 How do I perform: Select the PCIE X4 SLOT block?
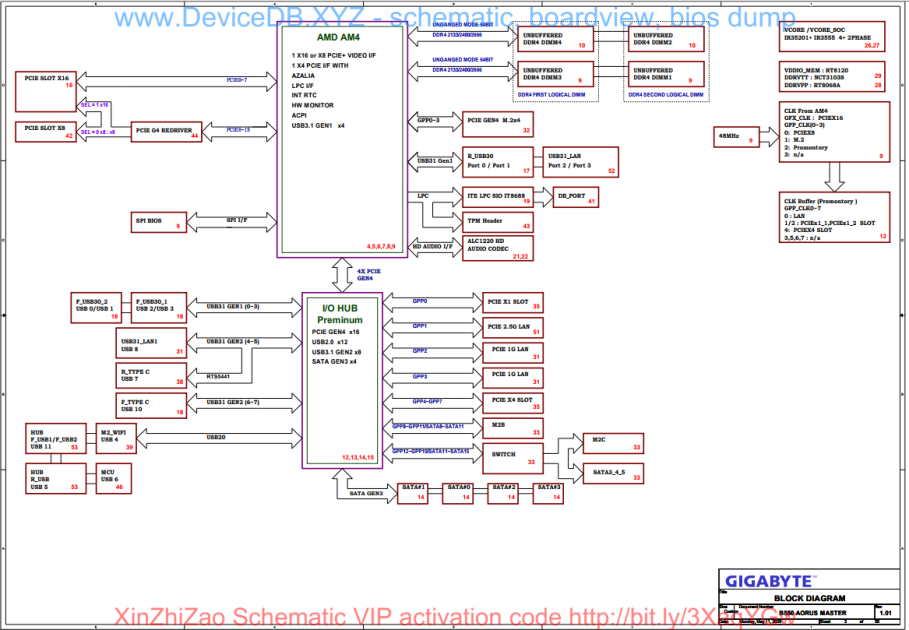point(512,403)
